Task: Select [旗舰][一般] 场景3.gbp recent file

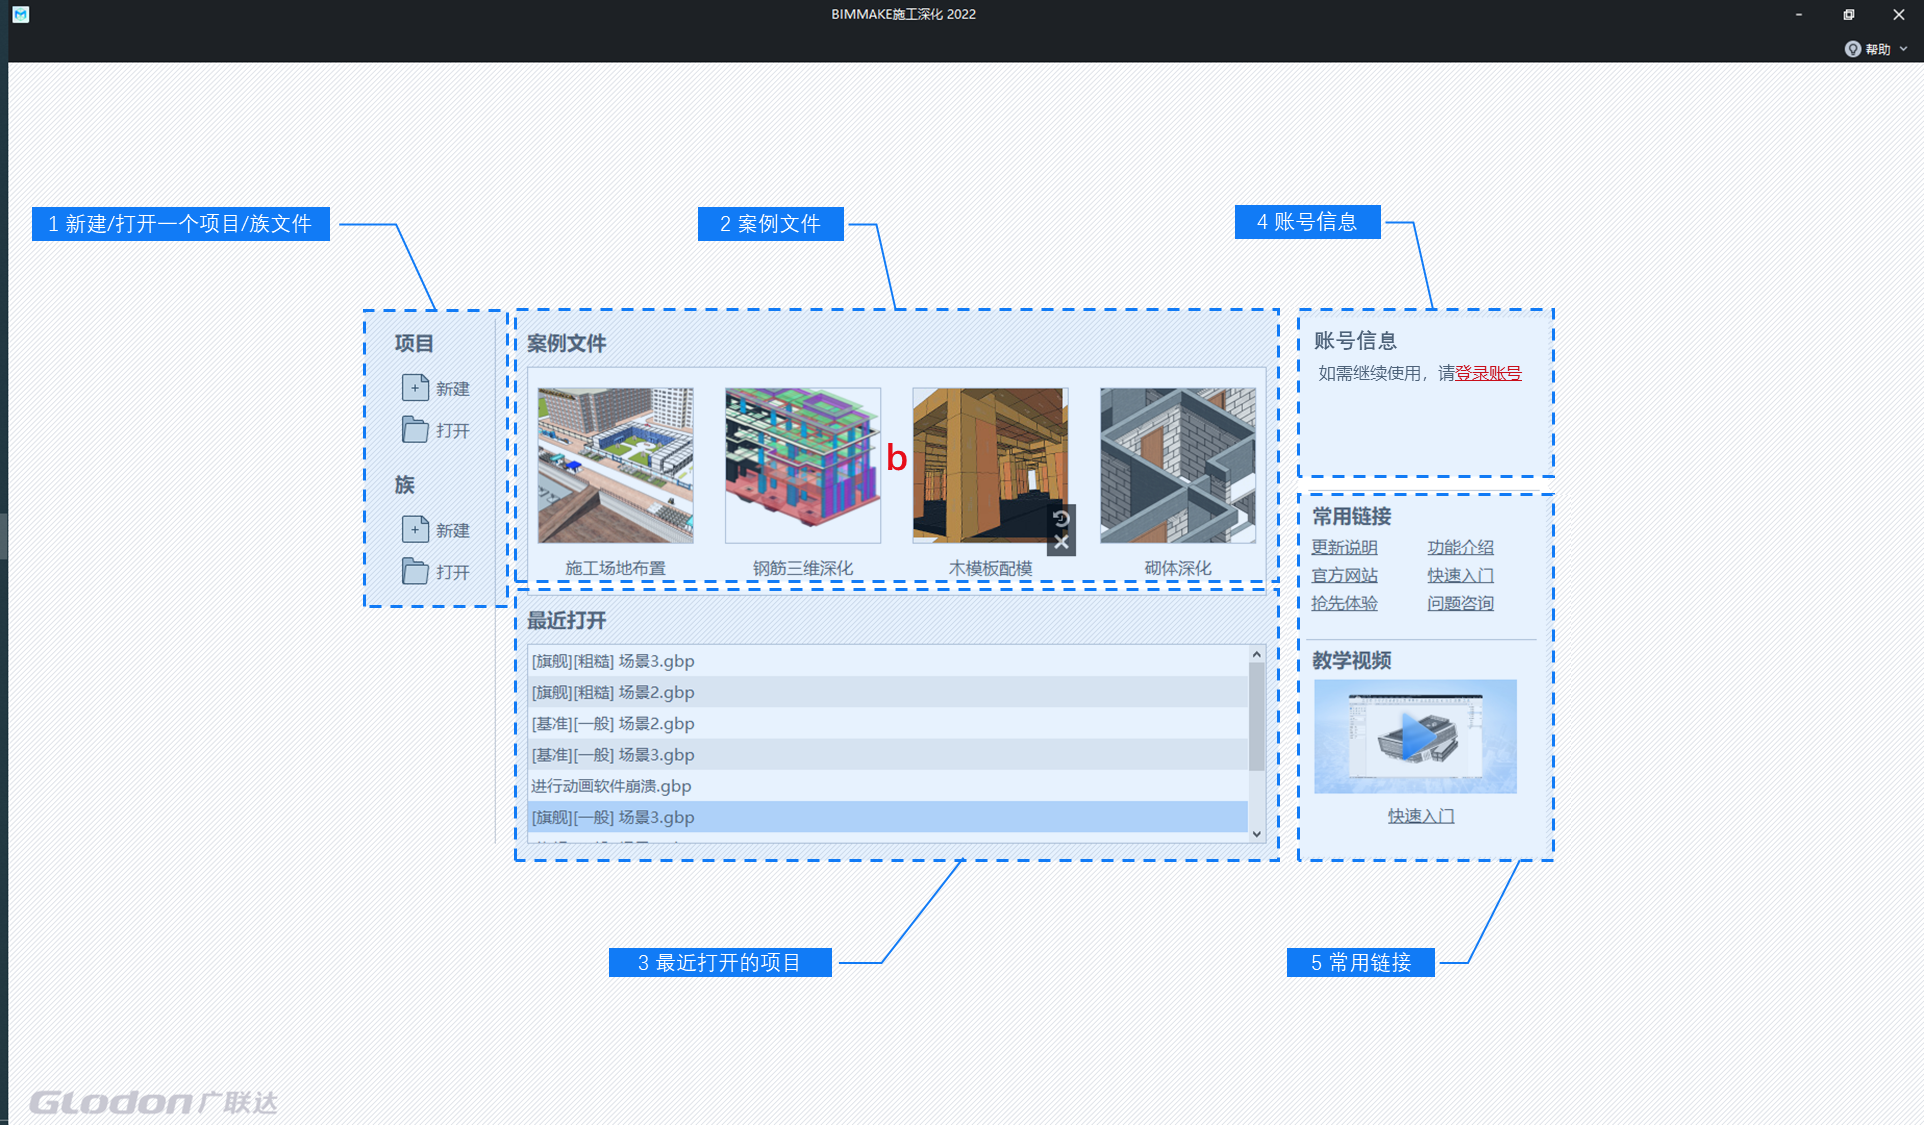Action: pyautogui.click(x=888, y=817)
